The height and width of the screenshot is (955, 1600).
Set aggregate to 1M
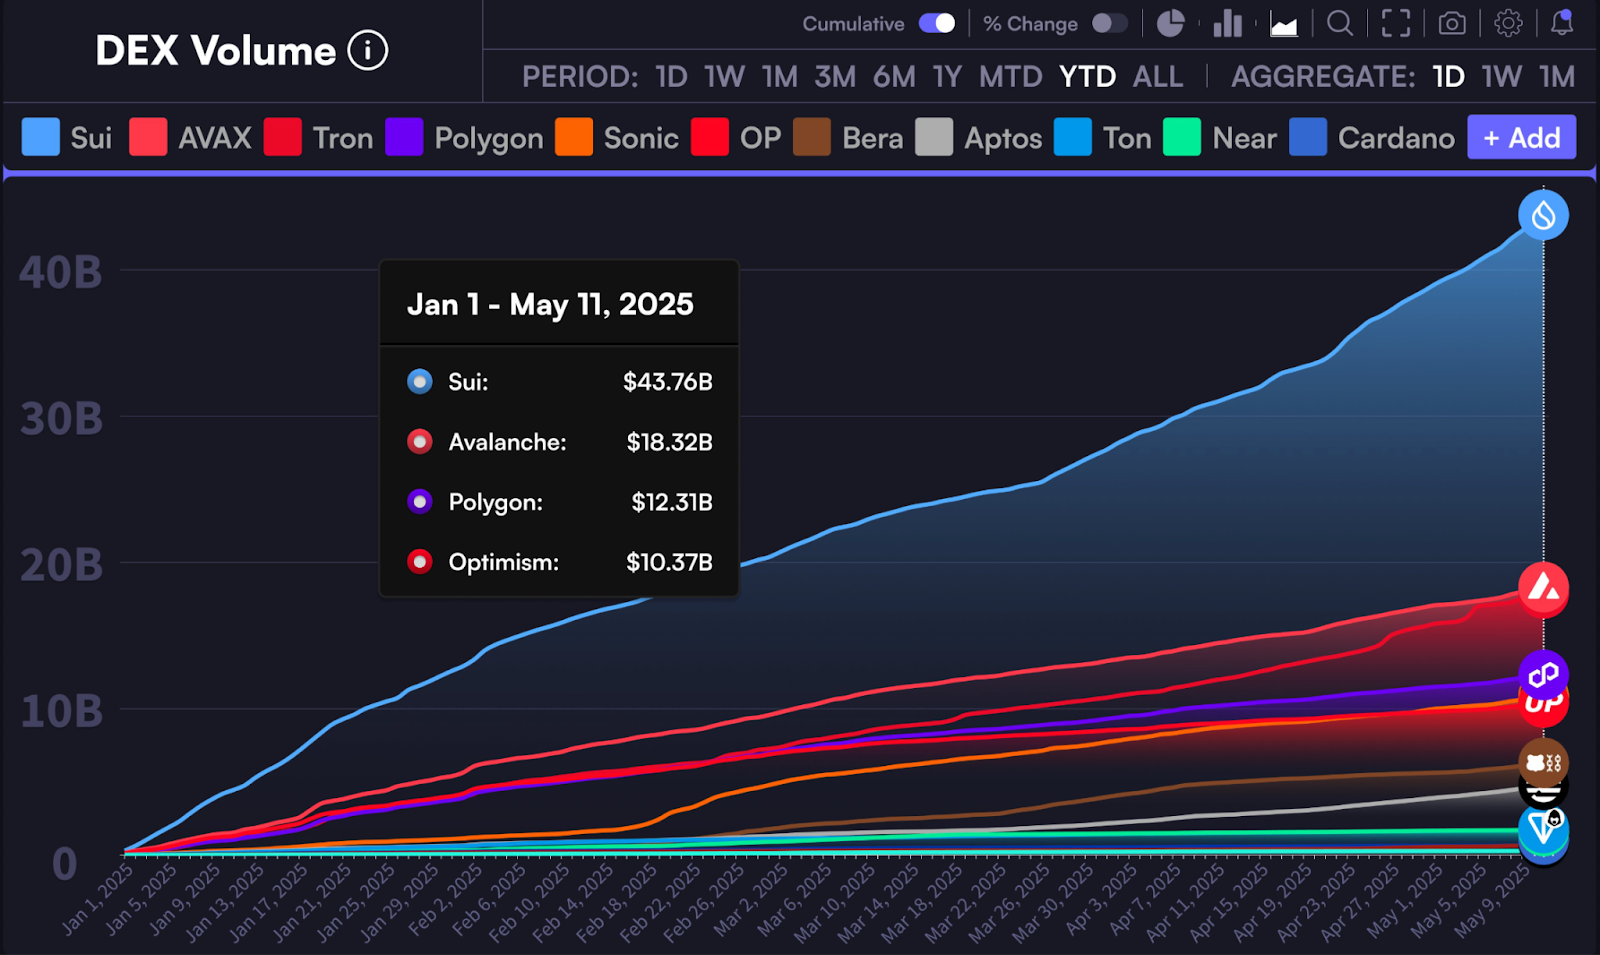click(1557, 77)
